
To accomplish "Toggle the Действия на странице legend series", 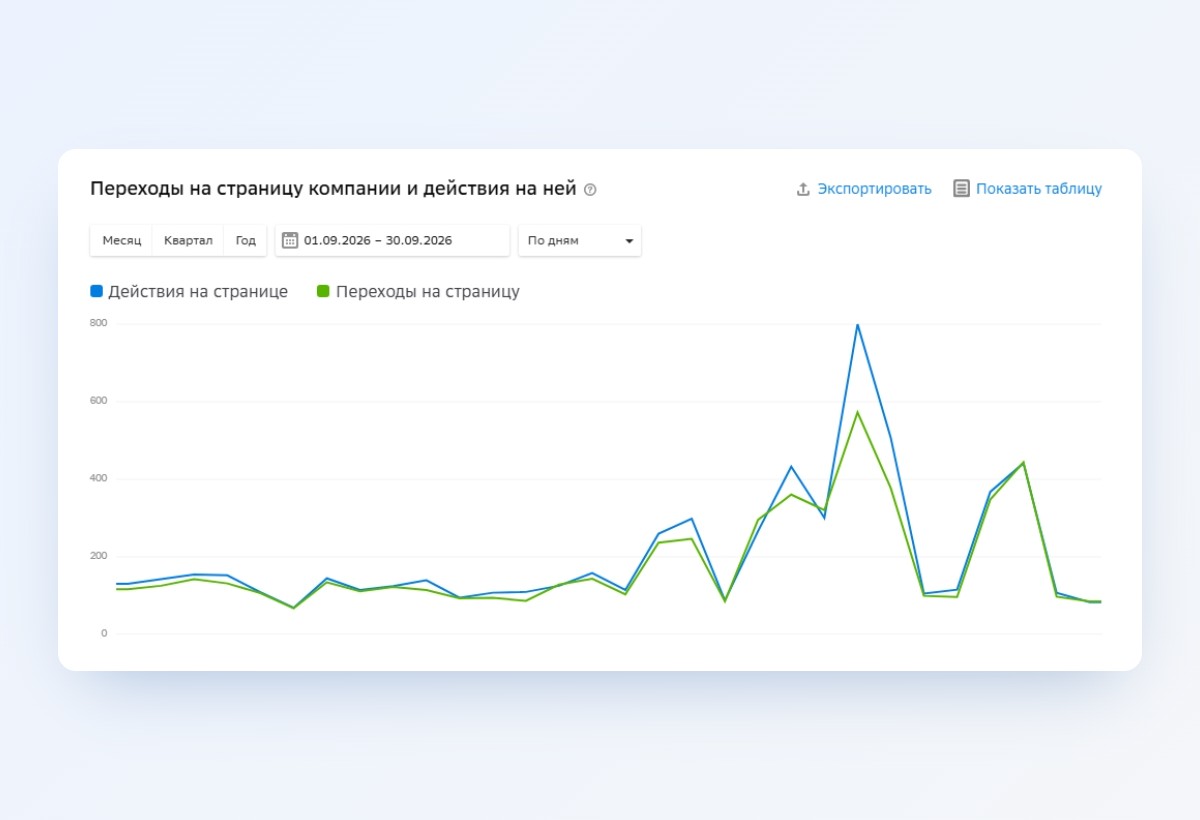I will click(189, 292).
